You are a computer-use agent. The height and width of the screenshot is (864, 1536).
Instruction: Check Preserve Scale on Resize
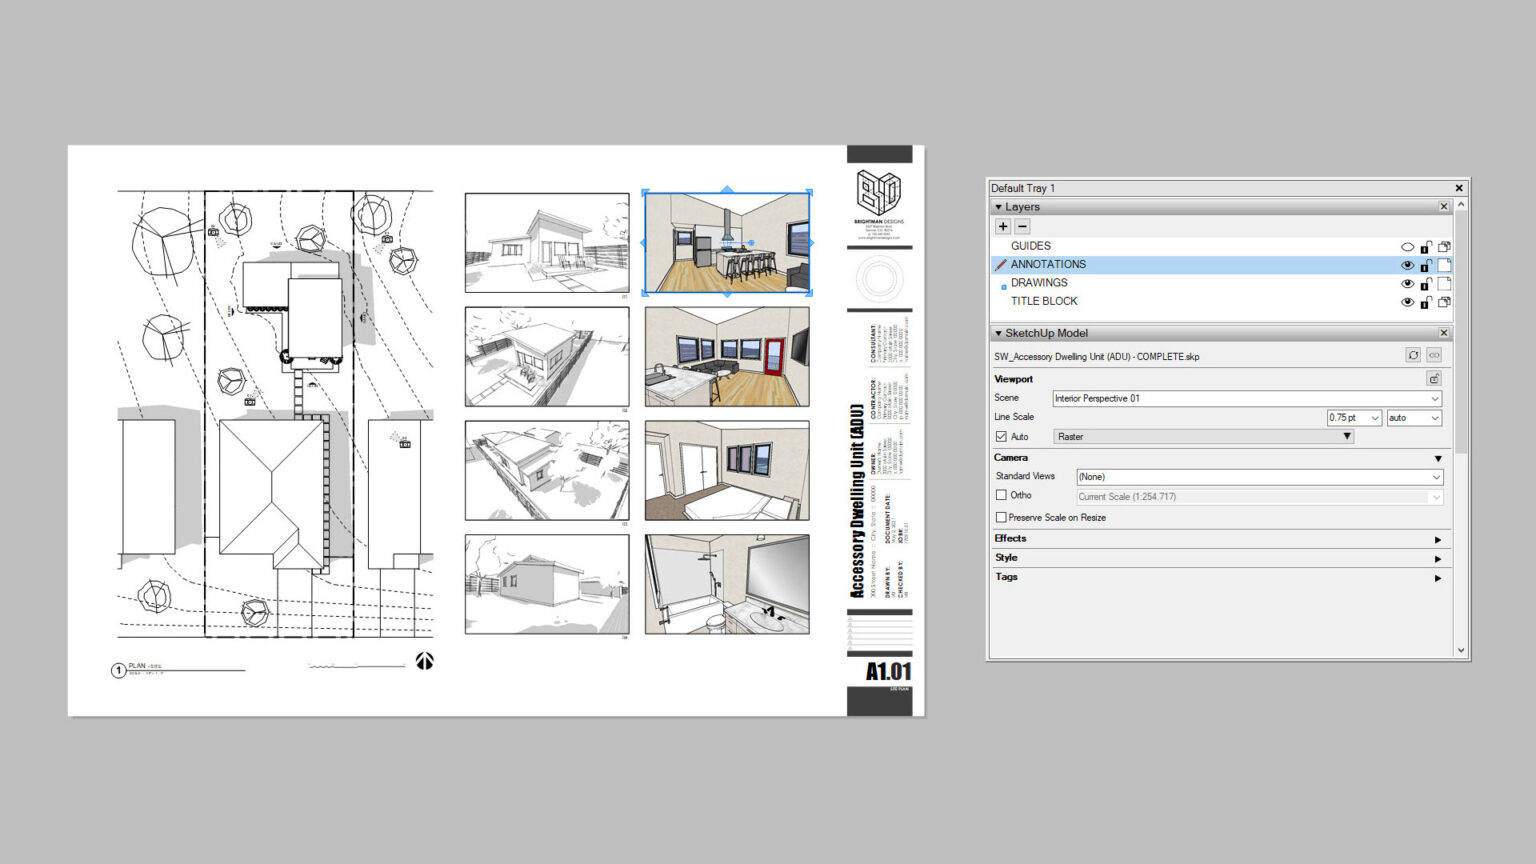click(x=1001, y=517)
